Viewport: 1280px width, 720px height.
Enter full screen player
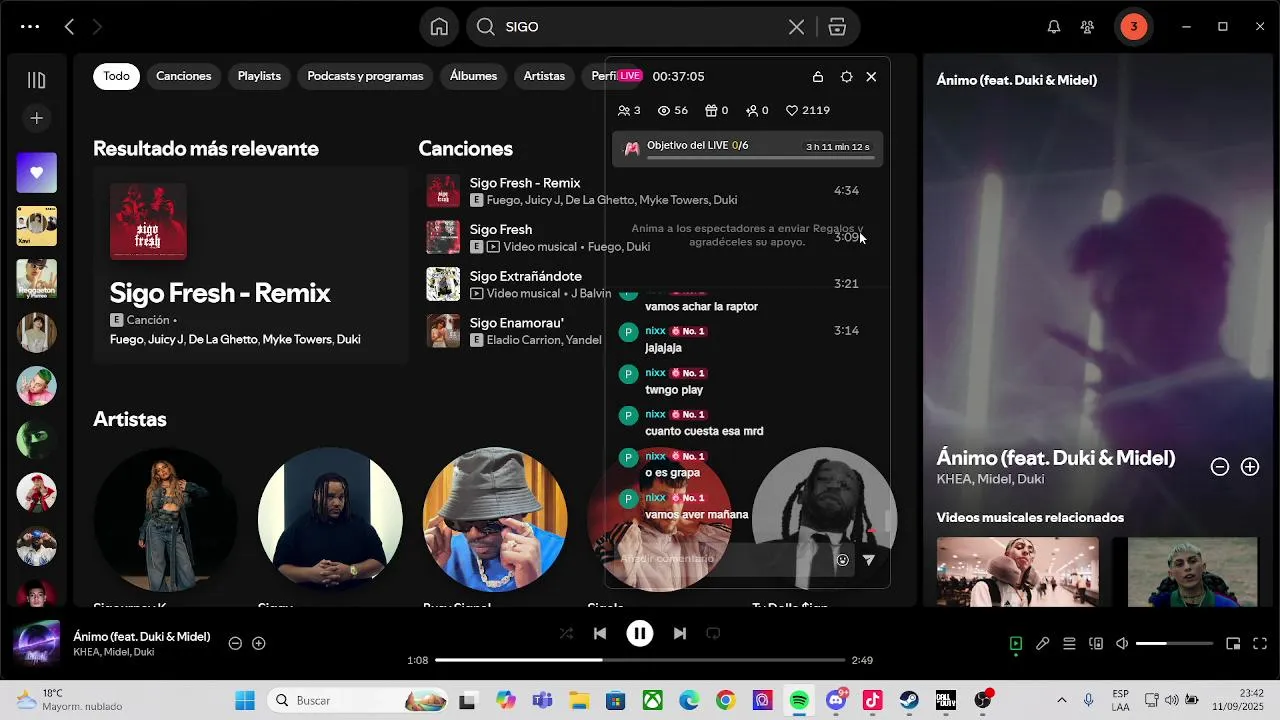pos(1260,644)
